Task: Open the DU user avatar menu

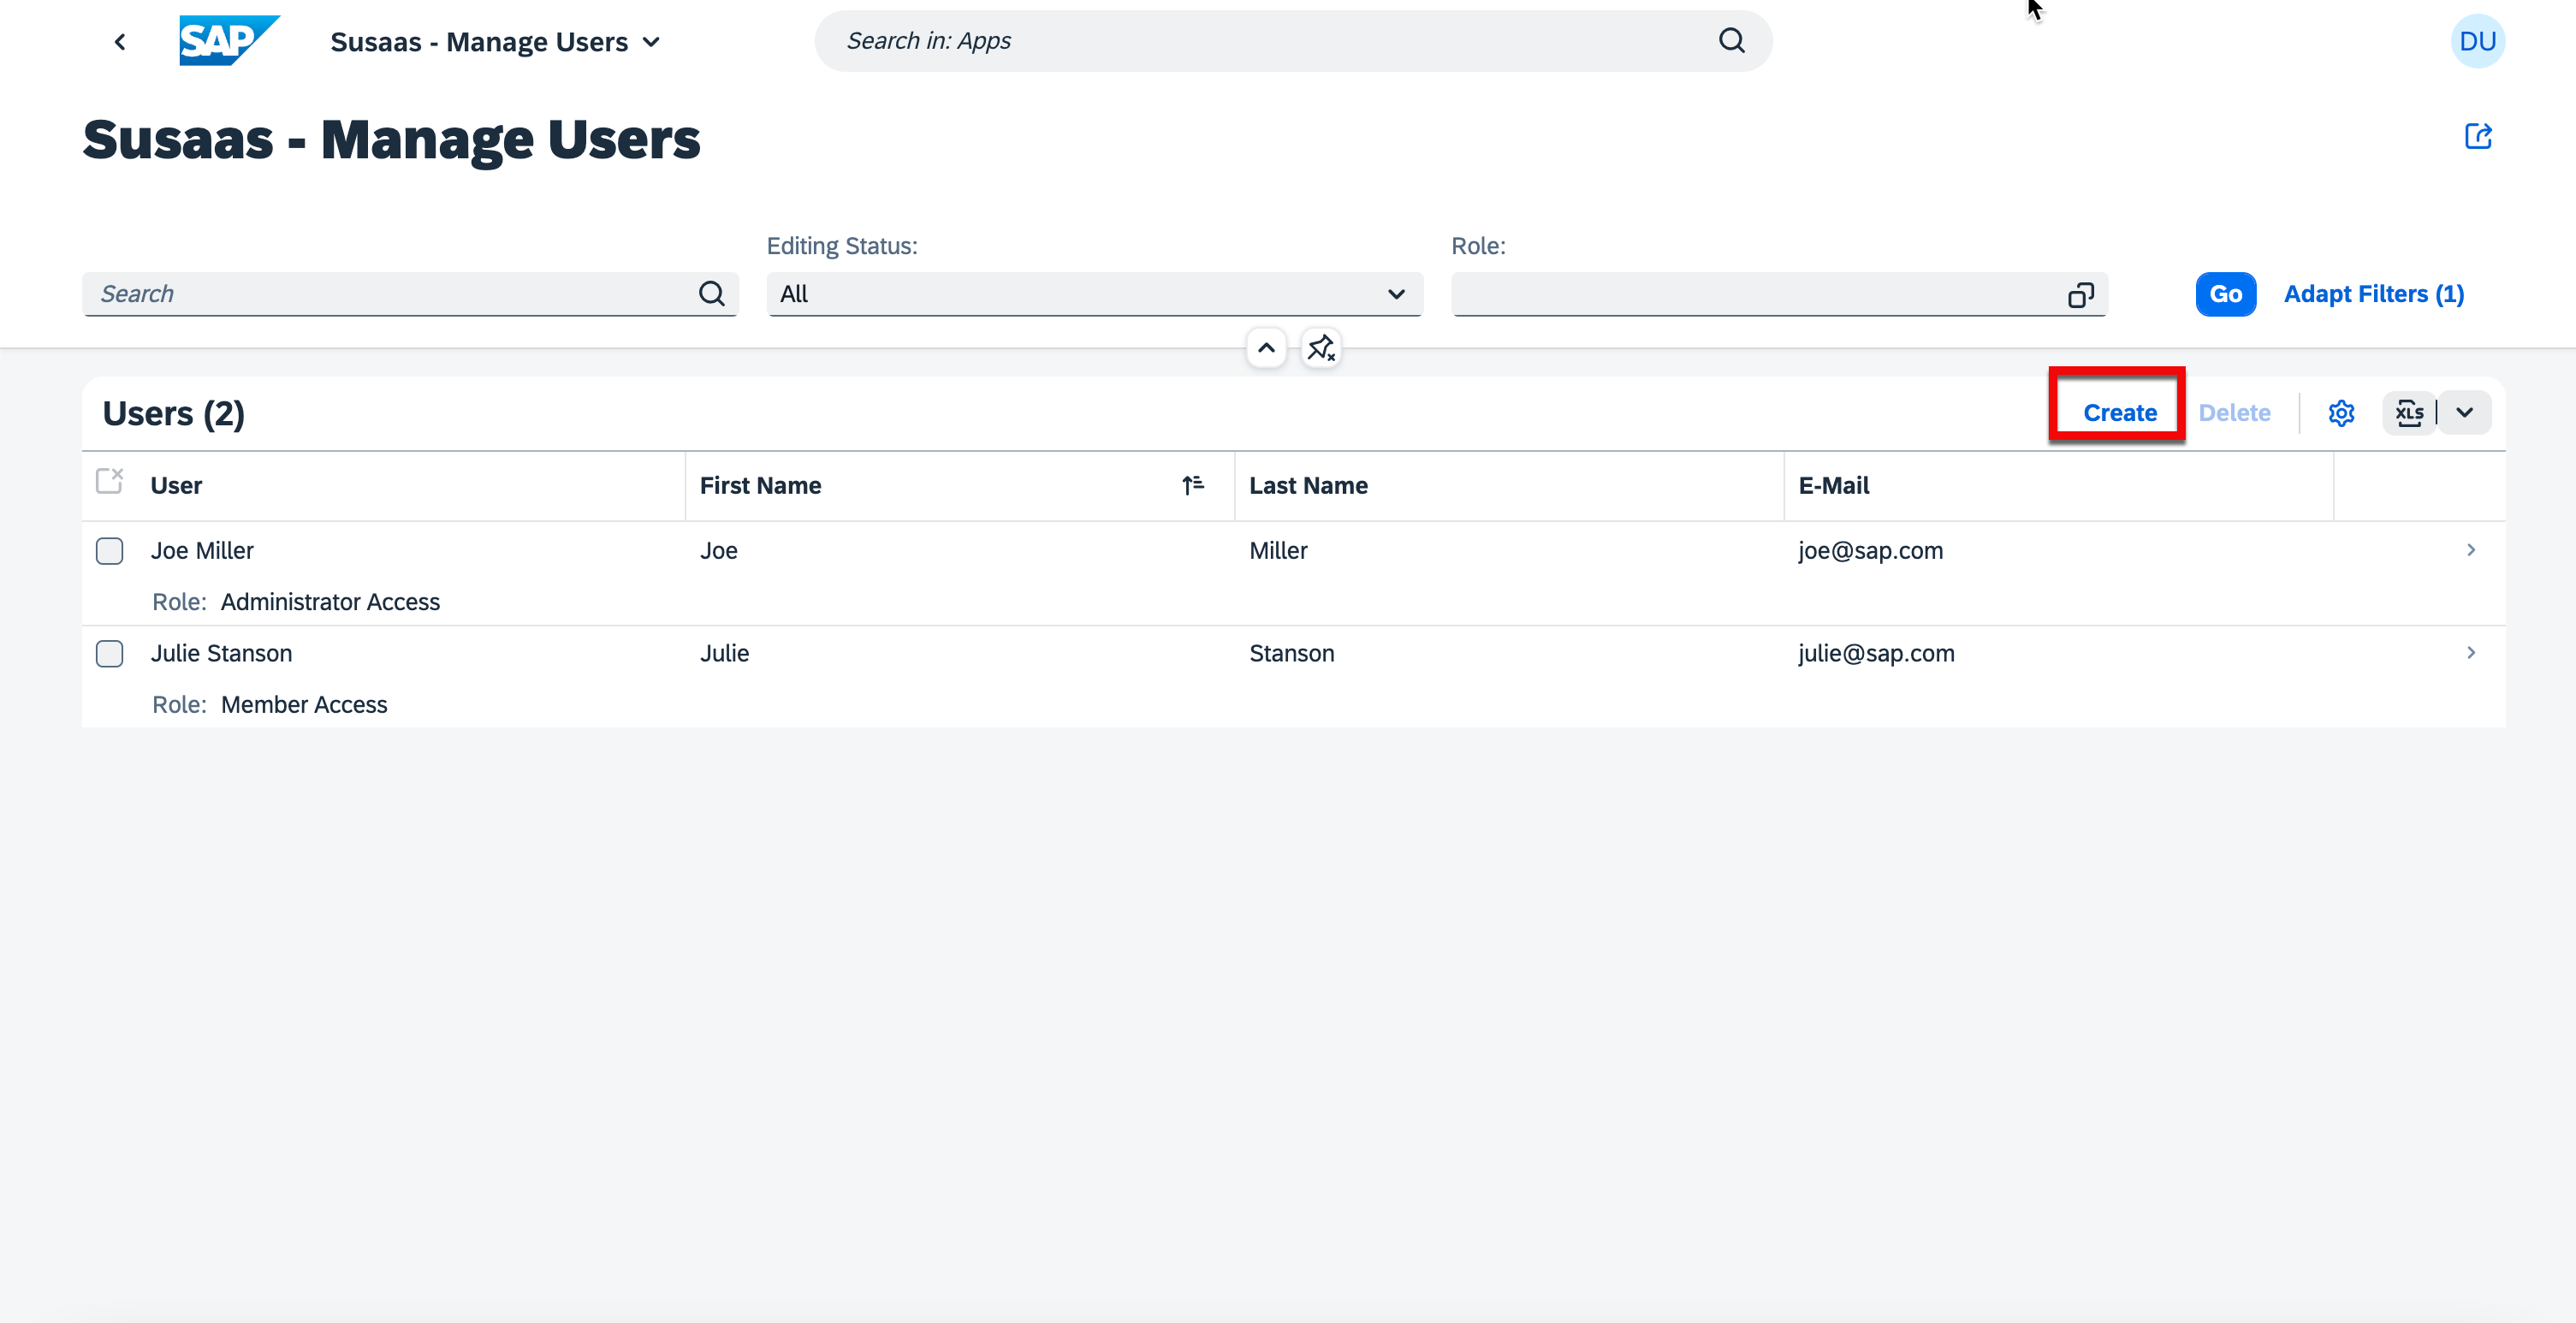Action: (x=2477, y=41)
